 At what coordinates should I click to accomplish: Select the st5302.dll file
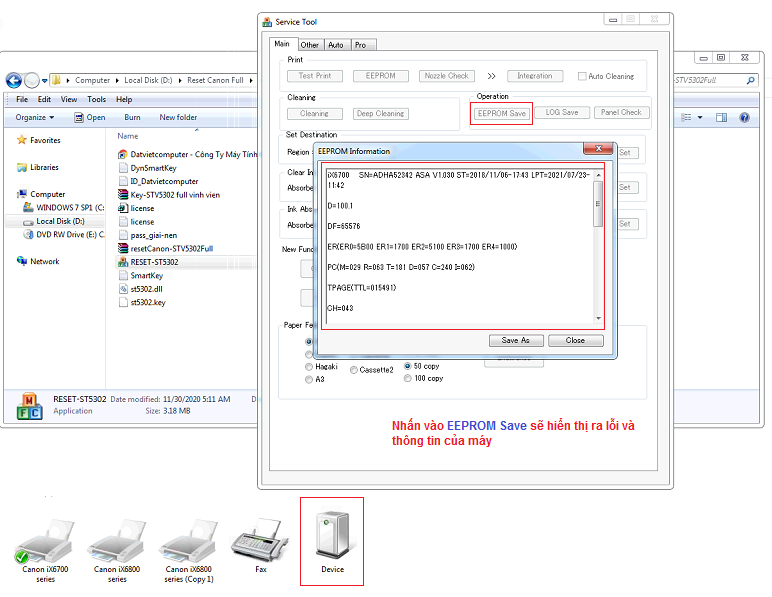[141, 289]
